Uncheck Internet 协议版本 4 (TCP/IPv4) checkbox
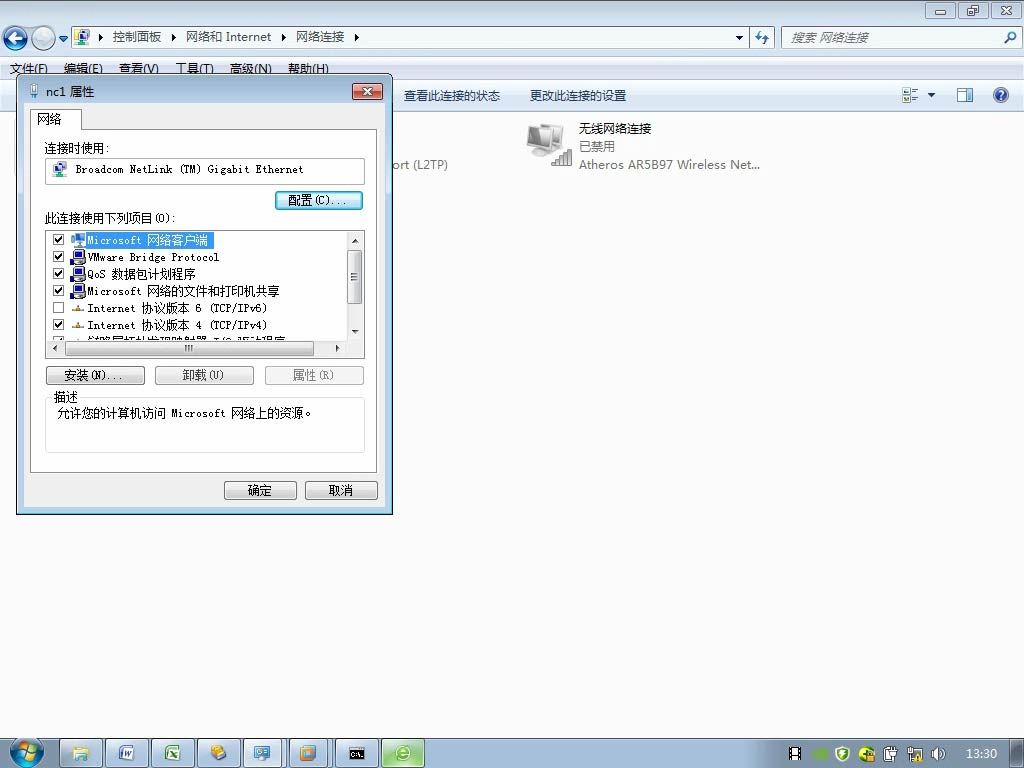 [x=58, y=325]
